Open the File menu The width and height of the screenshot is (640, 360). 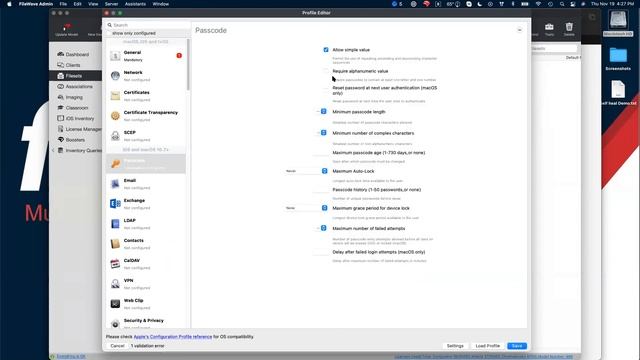click(x=63, y=4)
